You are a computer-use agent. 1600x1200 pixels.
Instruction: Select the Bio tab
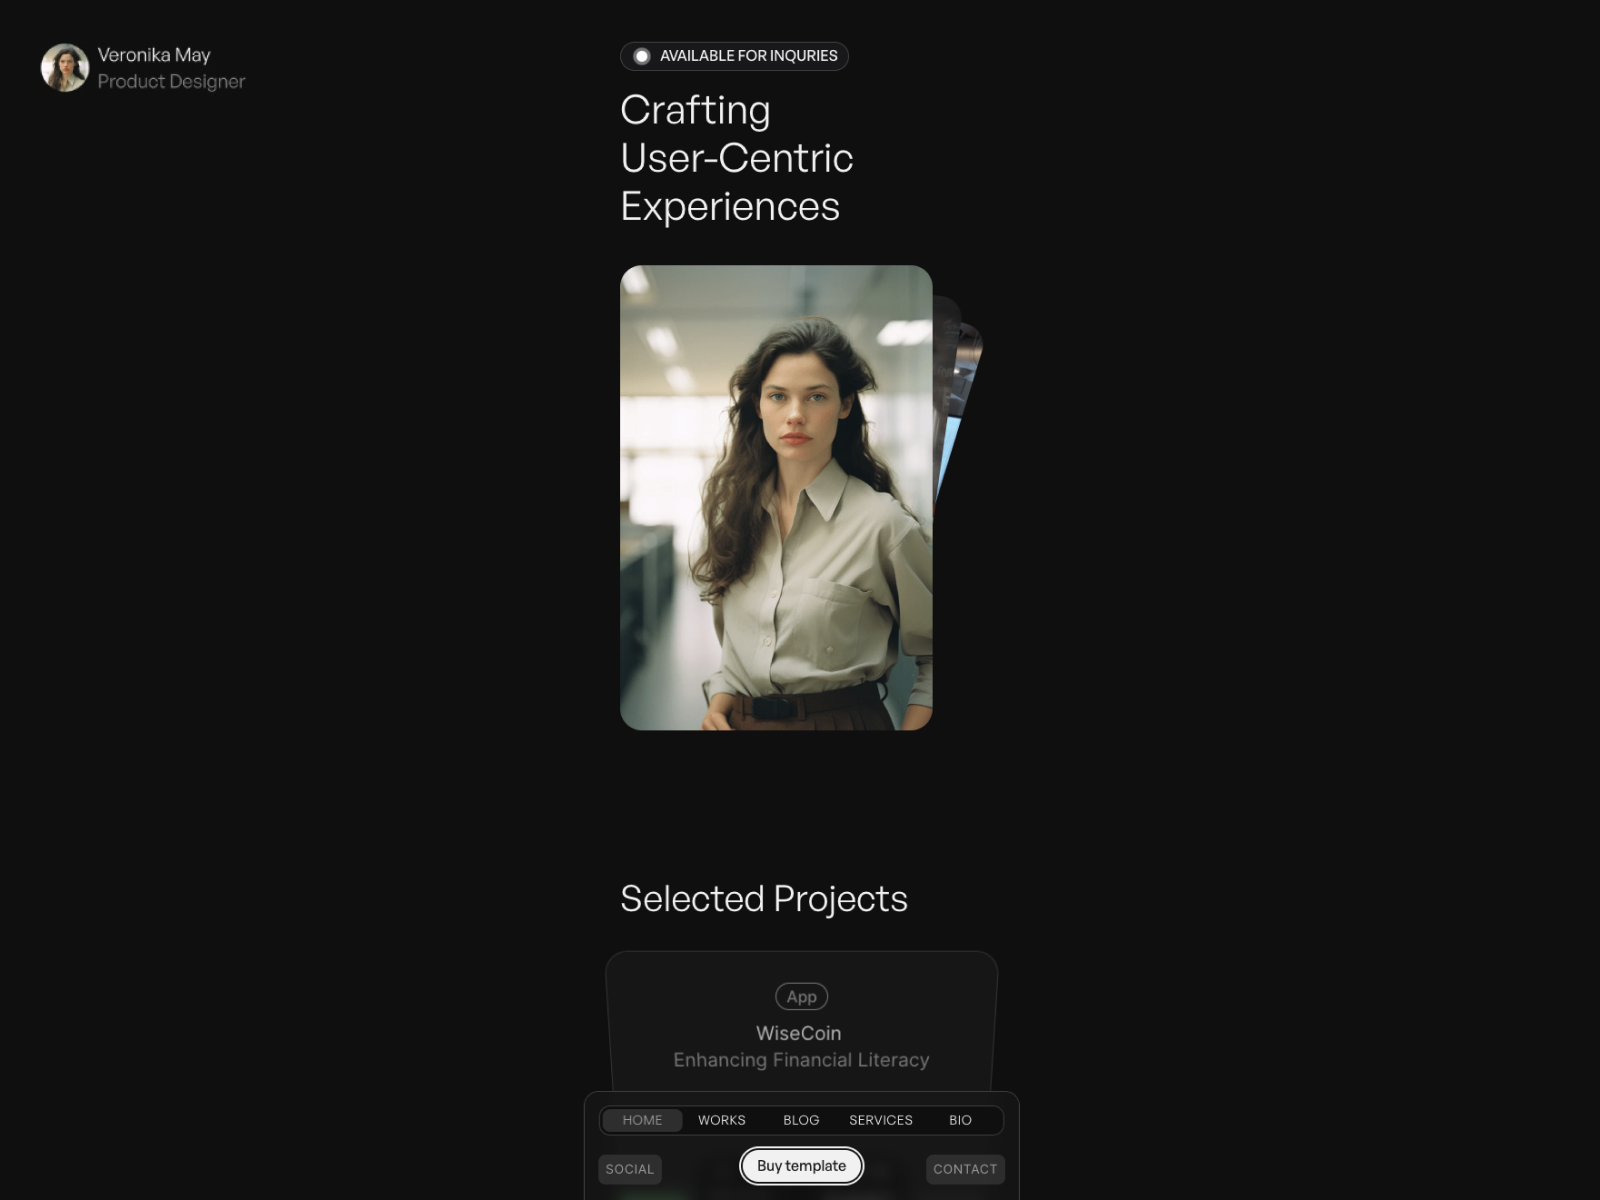[x=960, y=1120]
